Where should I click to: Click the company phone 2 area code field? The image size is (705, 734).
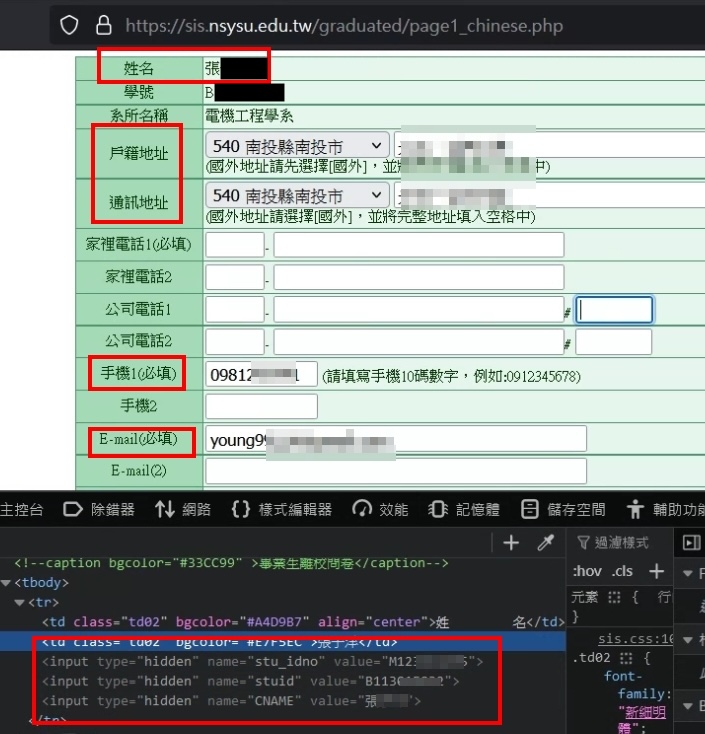pos(235,342)
